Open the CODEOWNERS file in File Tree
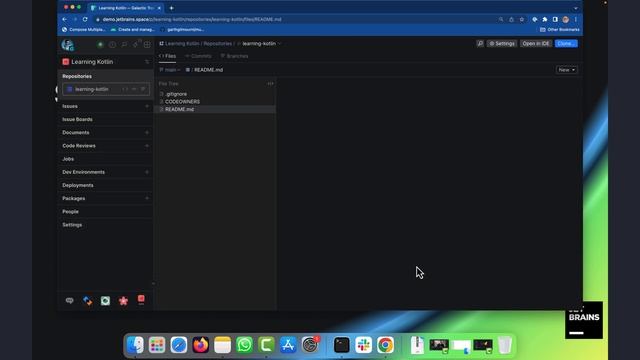This screenshot has width=640, height=360. coord(182,102)
